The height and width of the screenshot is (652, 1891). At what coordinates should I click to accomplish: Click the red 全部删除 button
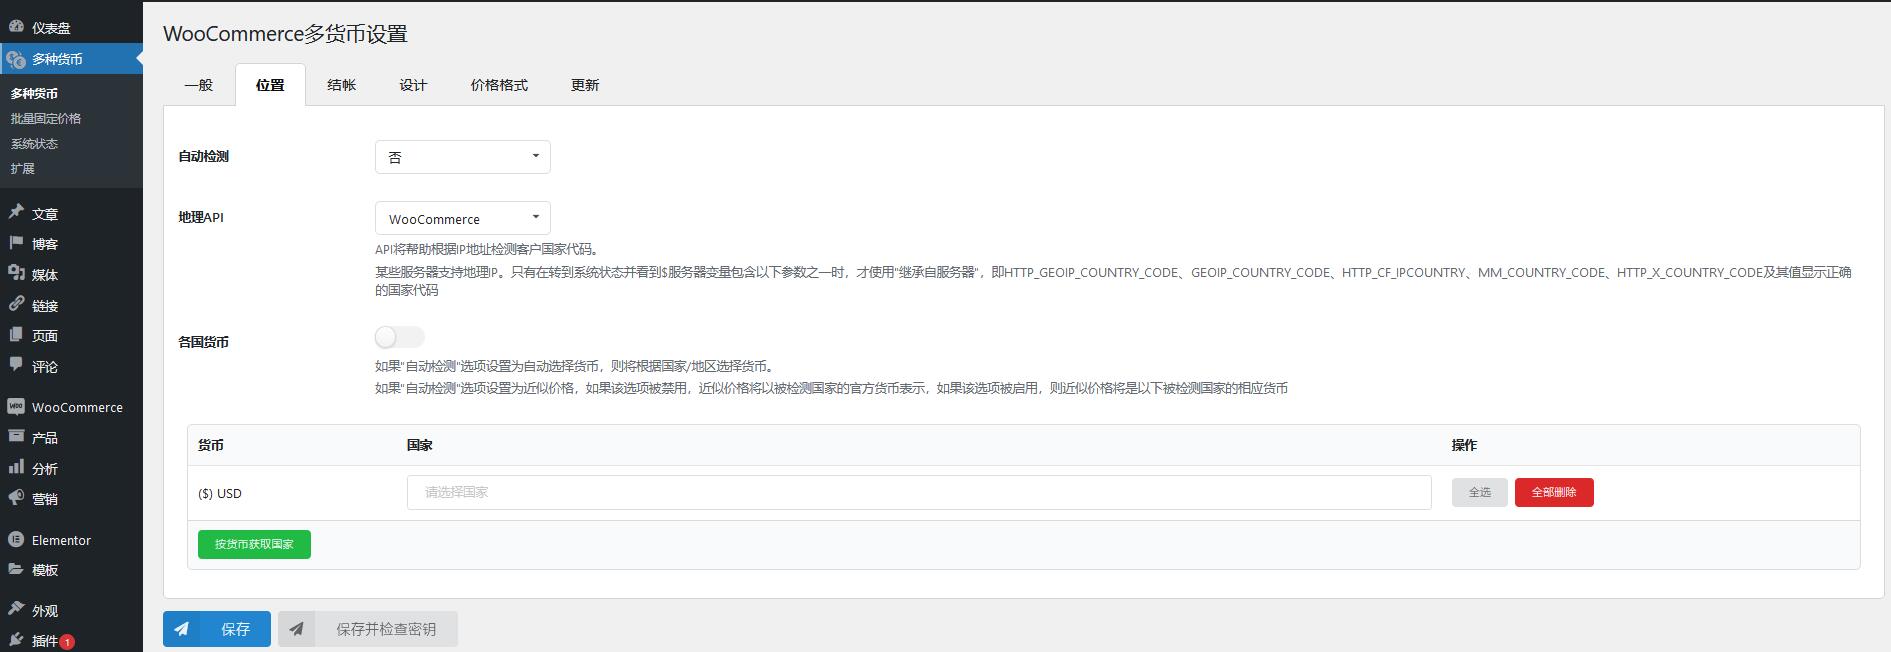[1553, 492]
